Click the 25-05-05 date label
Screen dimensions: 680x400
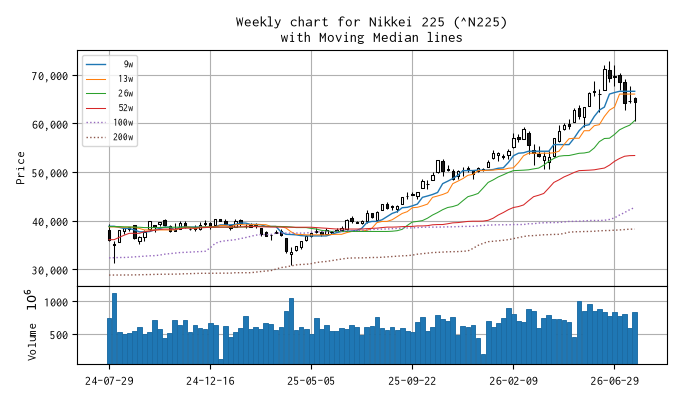click(x=311, y=381)
